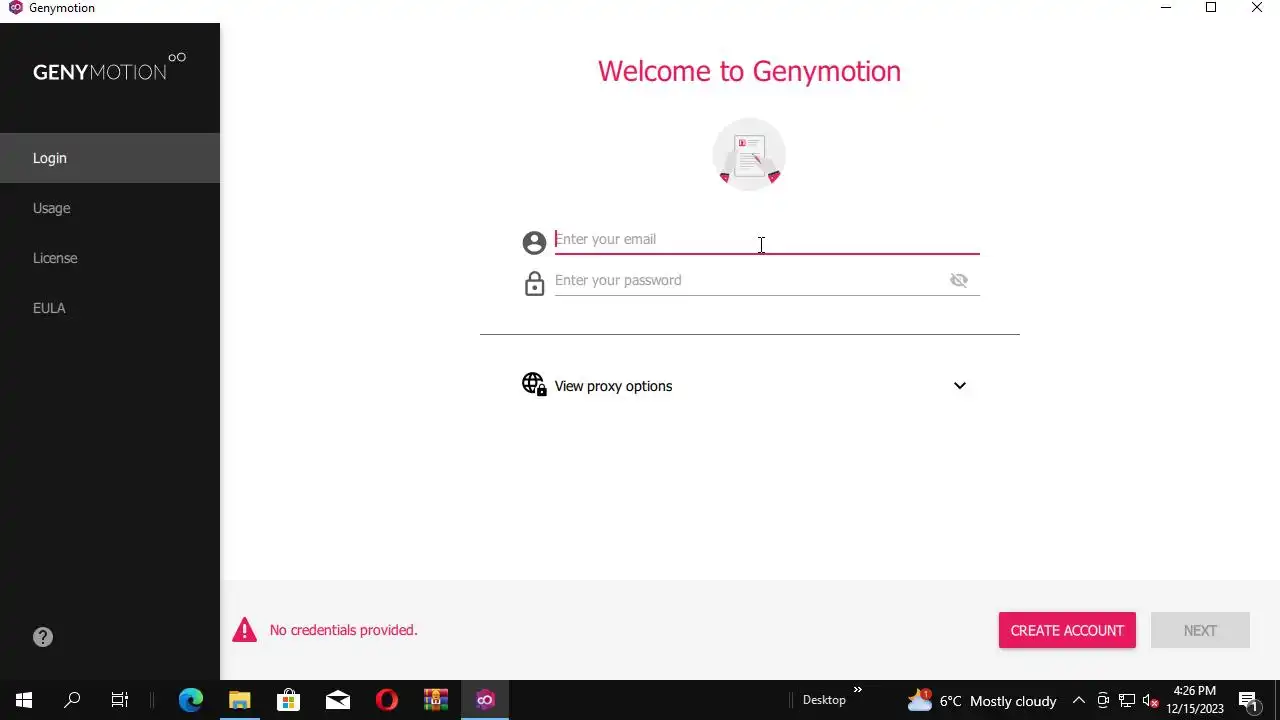The image size is (1280, 720).
Task: Open the EULA sidebar item
Action: pos(110,308)
